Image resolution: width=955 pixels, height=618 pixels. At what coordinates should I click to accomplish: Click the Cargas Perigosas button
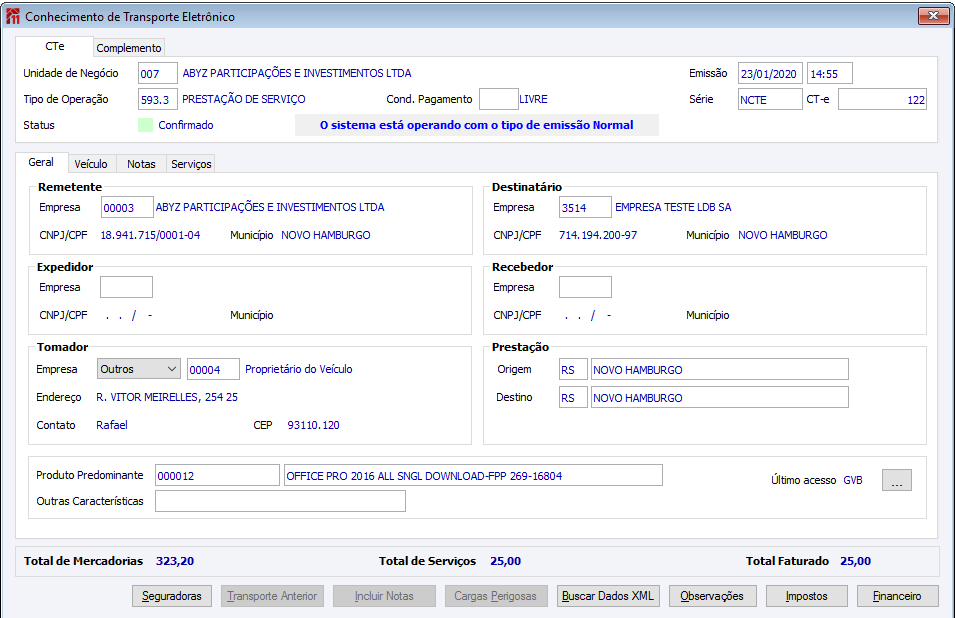[496, 596]
